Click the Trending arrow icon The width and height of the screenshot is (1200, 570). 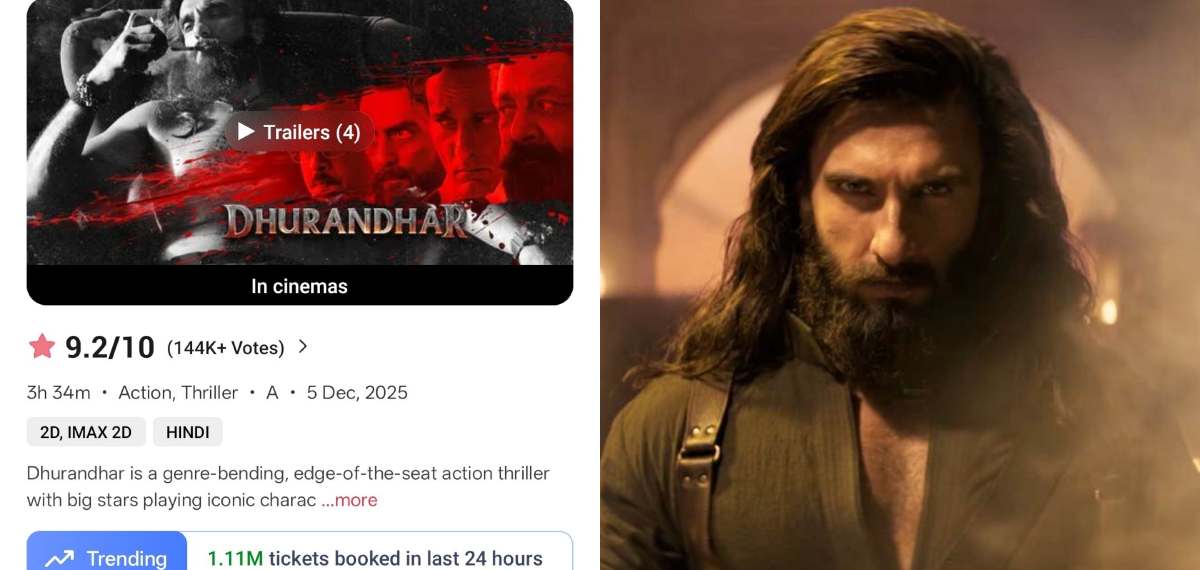point(60,558)
